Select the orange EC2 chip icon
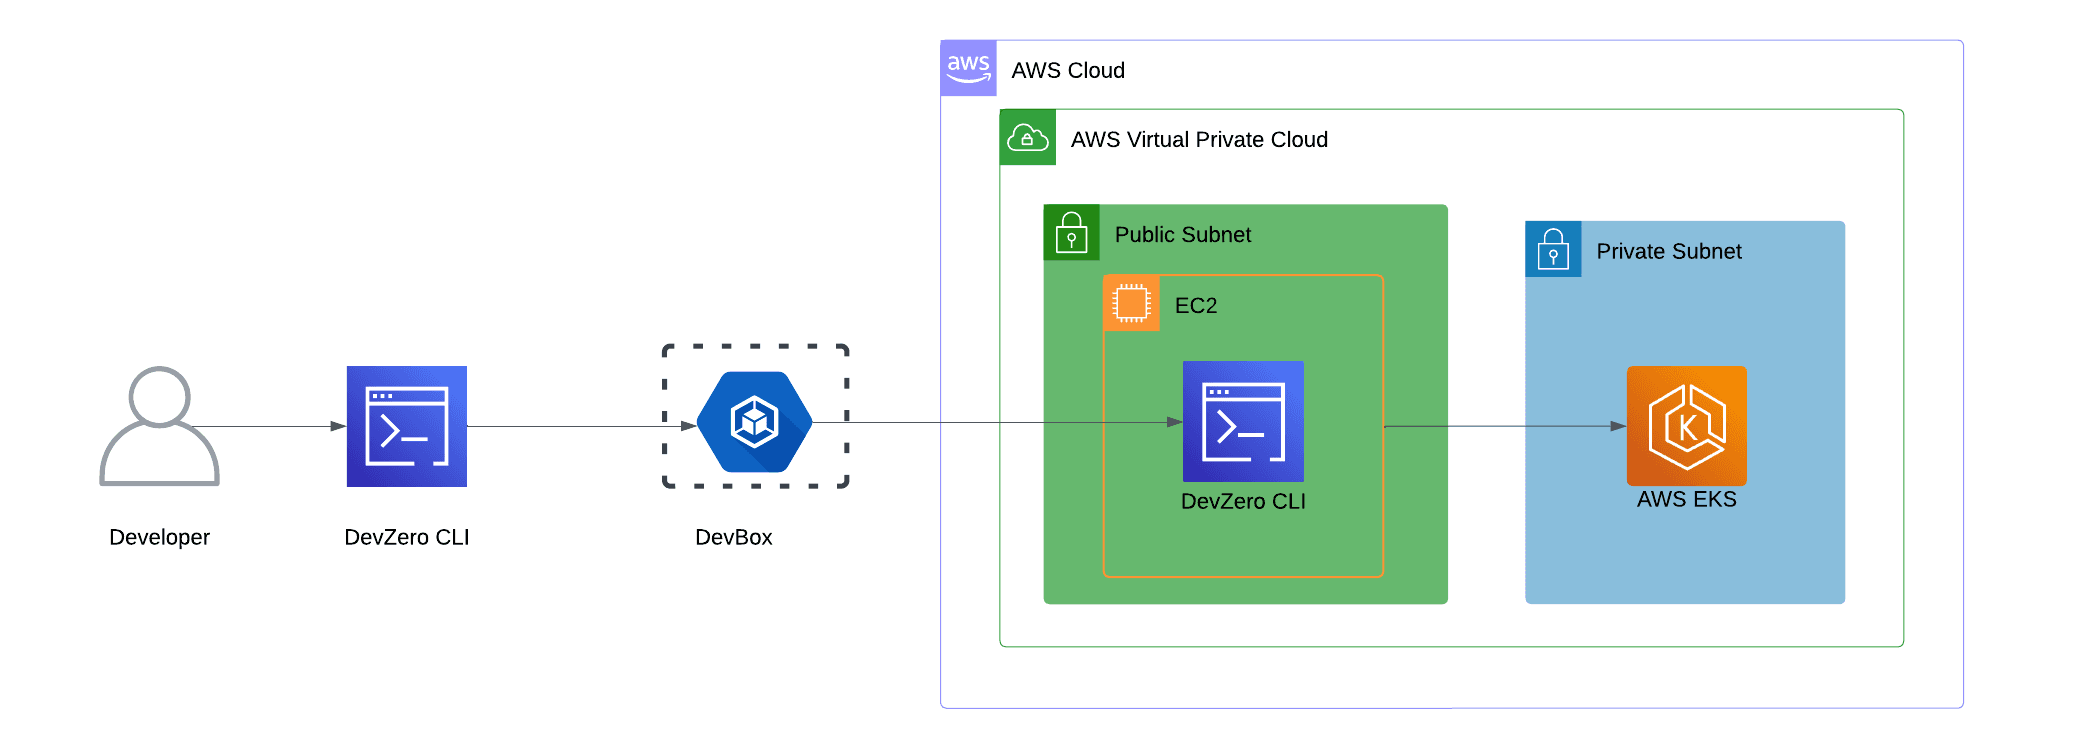This screenshot has width=2076, height=748. point(1131,303)
